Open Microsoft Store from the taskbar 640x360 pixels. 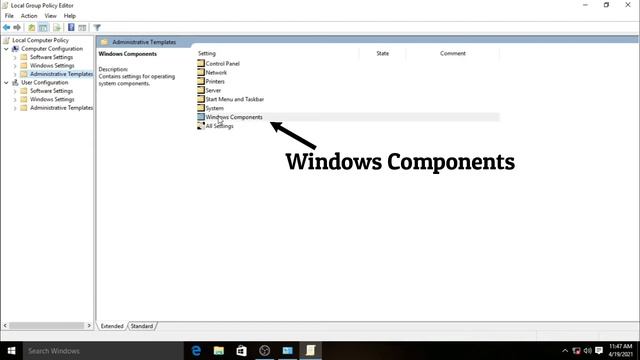click(x=242, y=351)
